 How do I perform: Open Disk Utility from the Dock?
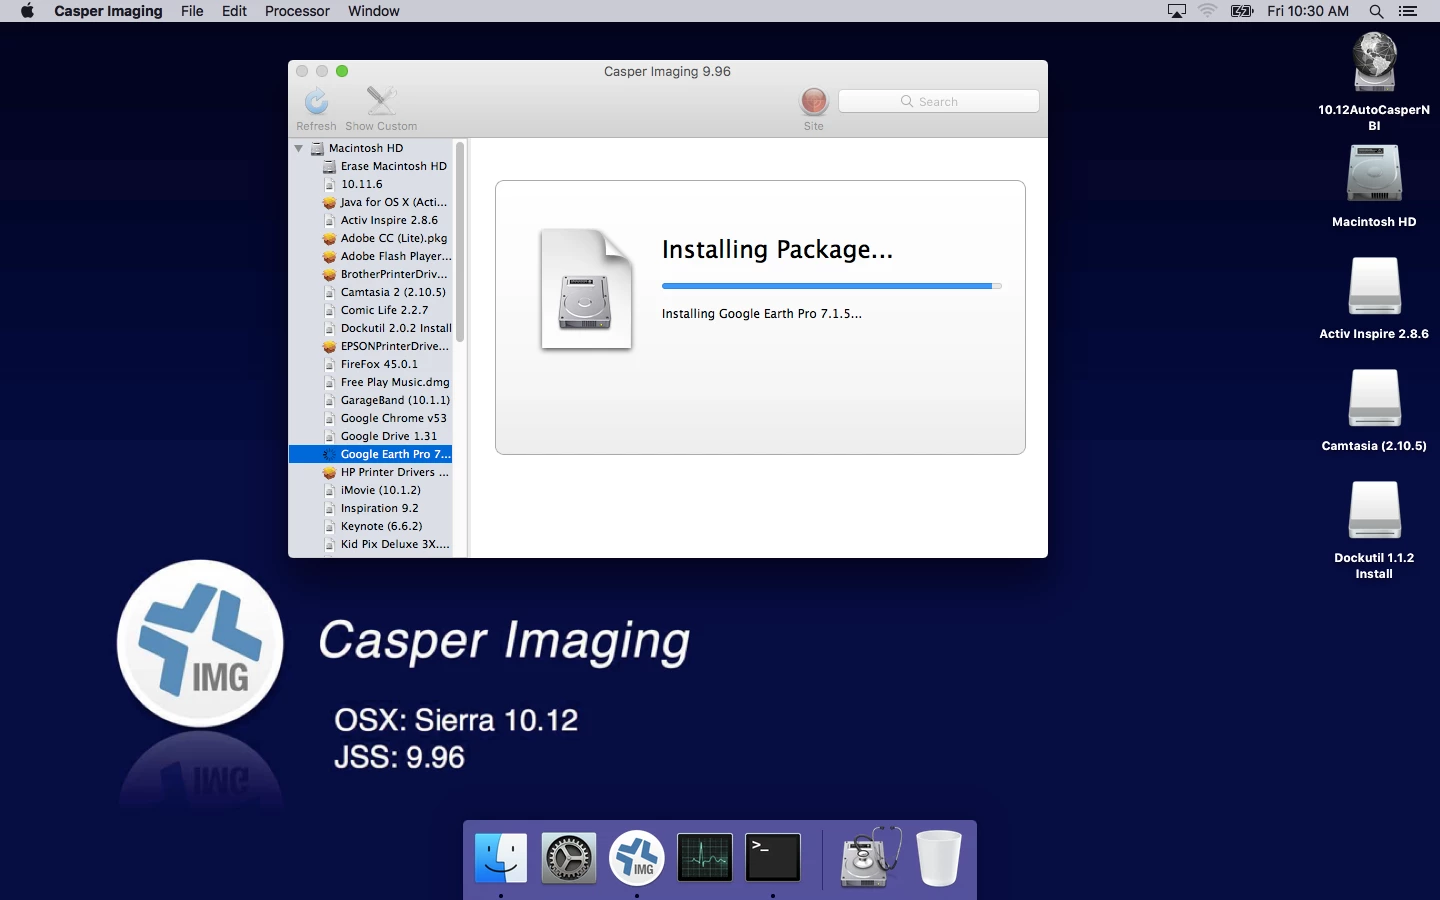click(870, 857)
